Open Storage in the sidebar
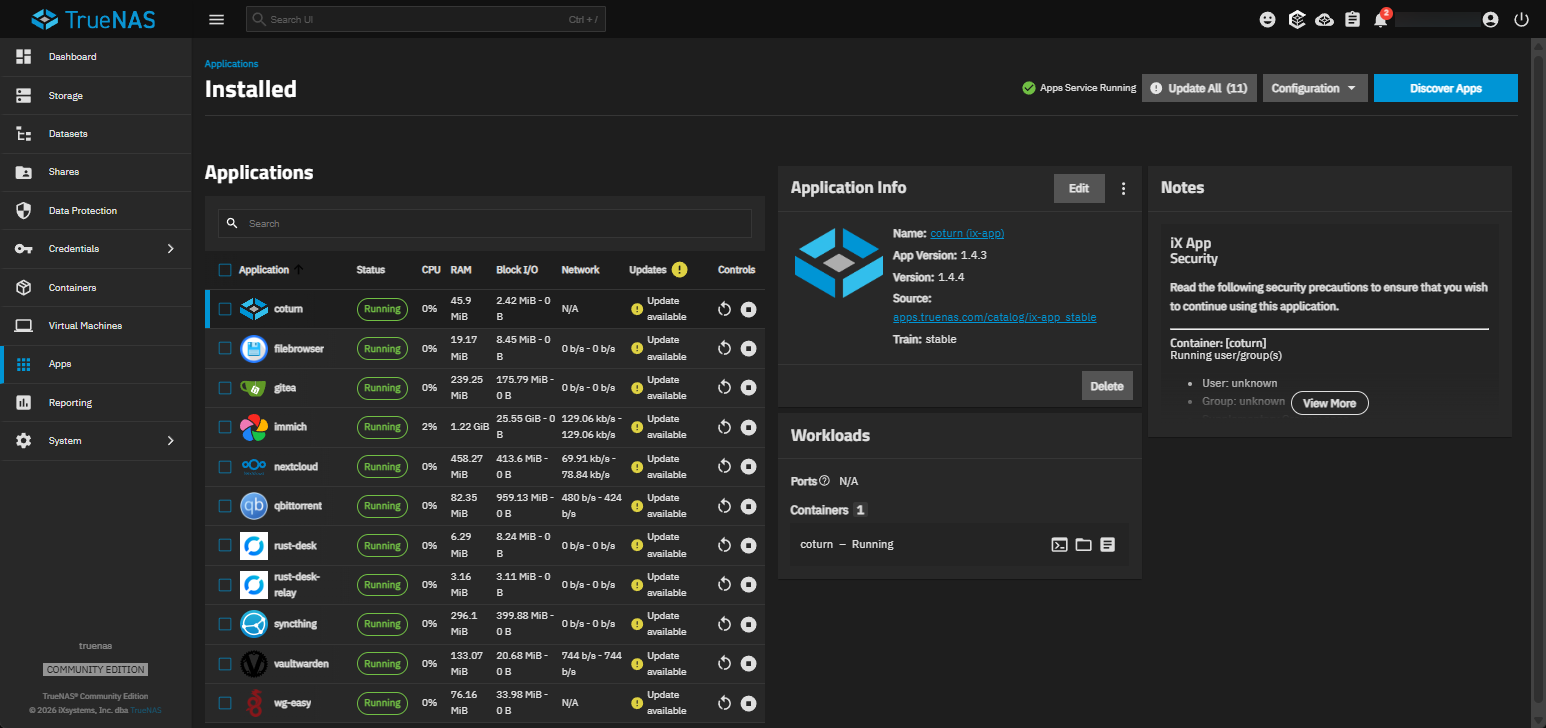Viewport: 1546px width, 728px height. (x=95, y=96)
